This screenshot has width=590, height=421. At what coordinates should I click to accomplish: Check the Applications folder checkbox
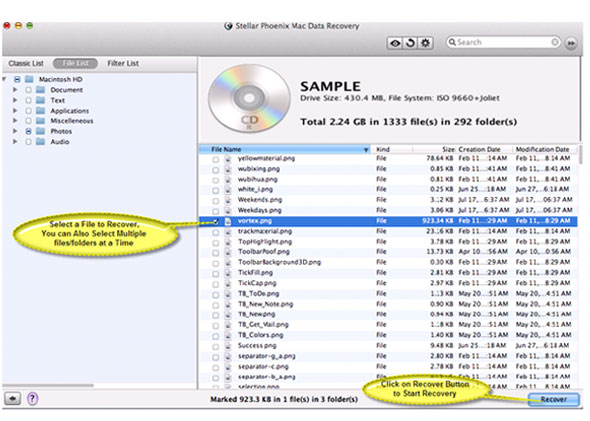click(28, 111)
